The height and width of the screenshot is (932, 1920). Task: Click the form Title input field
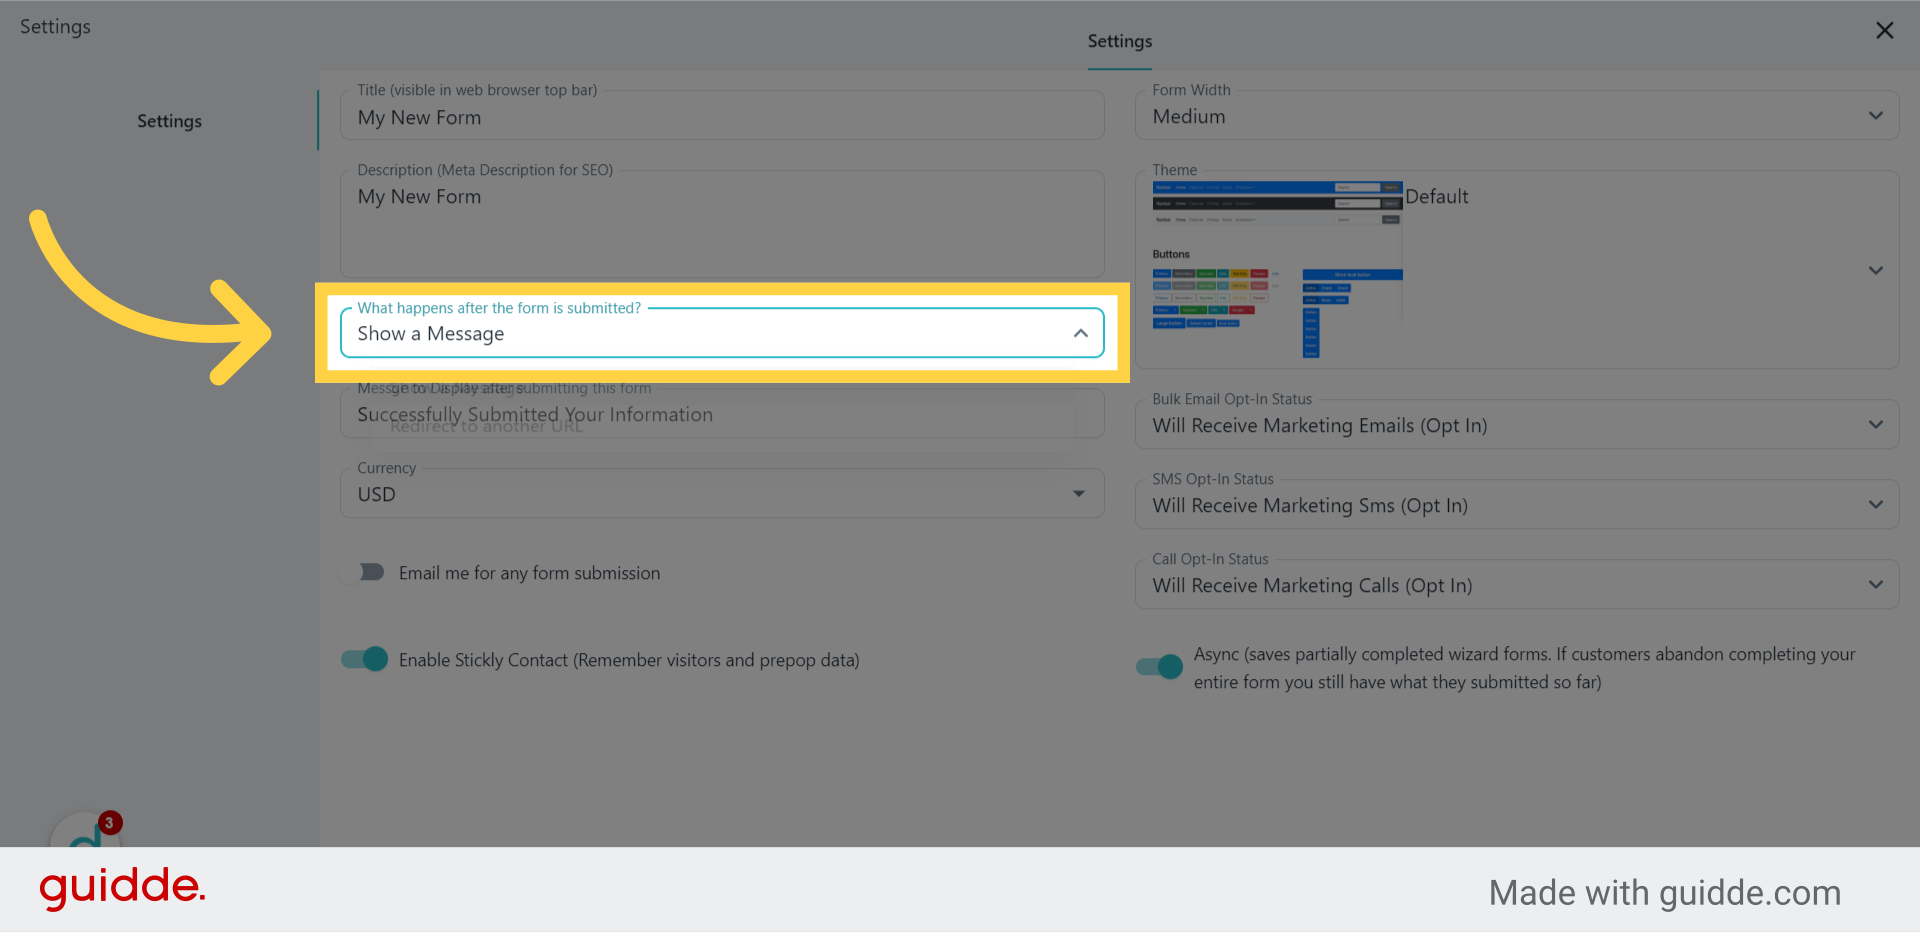point(720,118)
